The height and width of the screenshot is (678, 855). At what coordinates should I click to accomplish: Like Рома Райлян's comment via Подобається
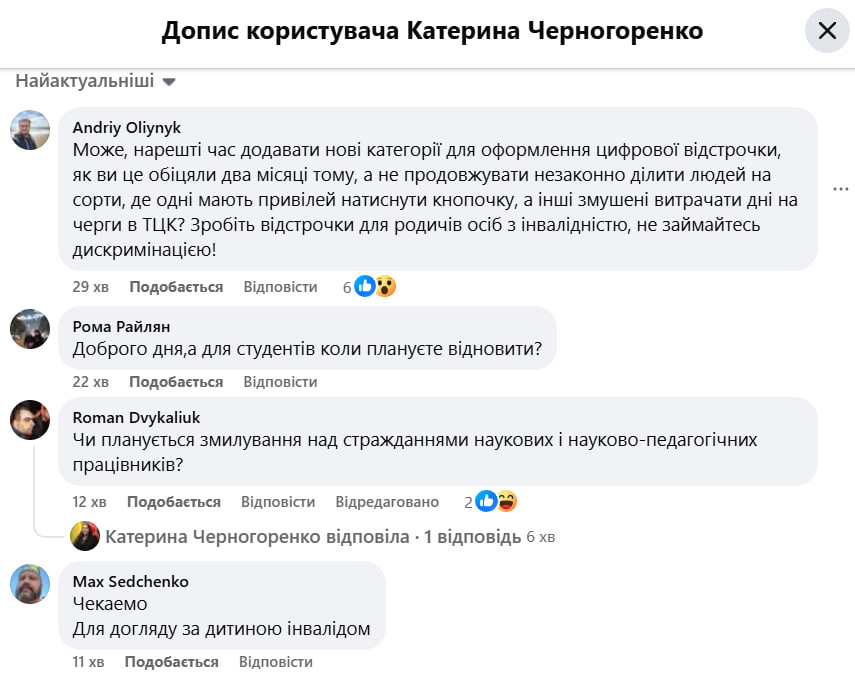pyautogui.click(x=176, y=382)
